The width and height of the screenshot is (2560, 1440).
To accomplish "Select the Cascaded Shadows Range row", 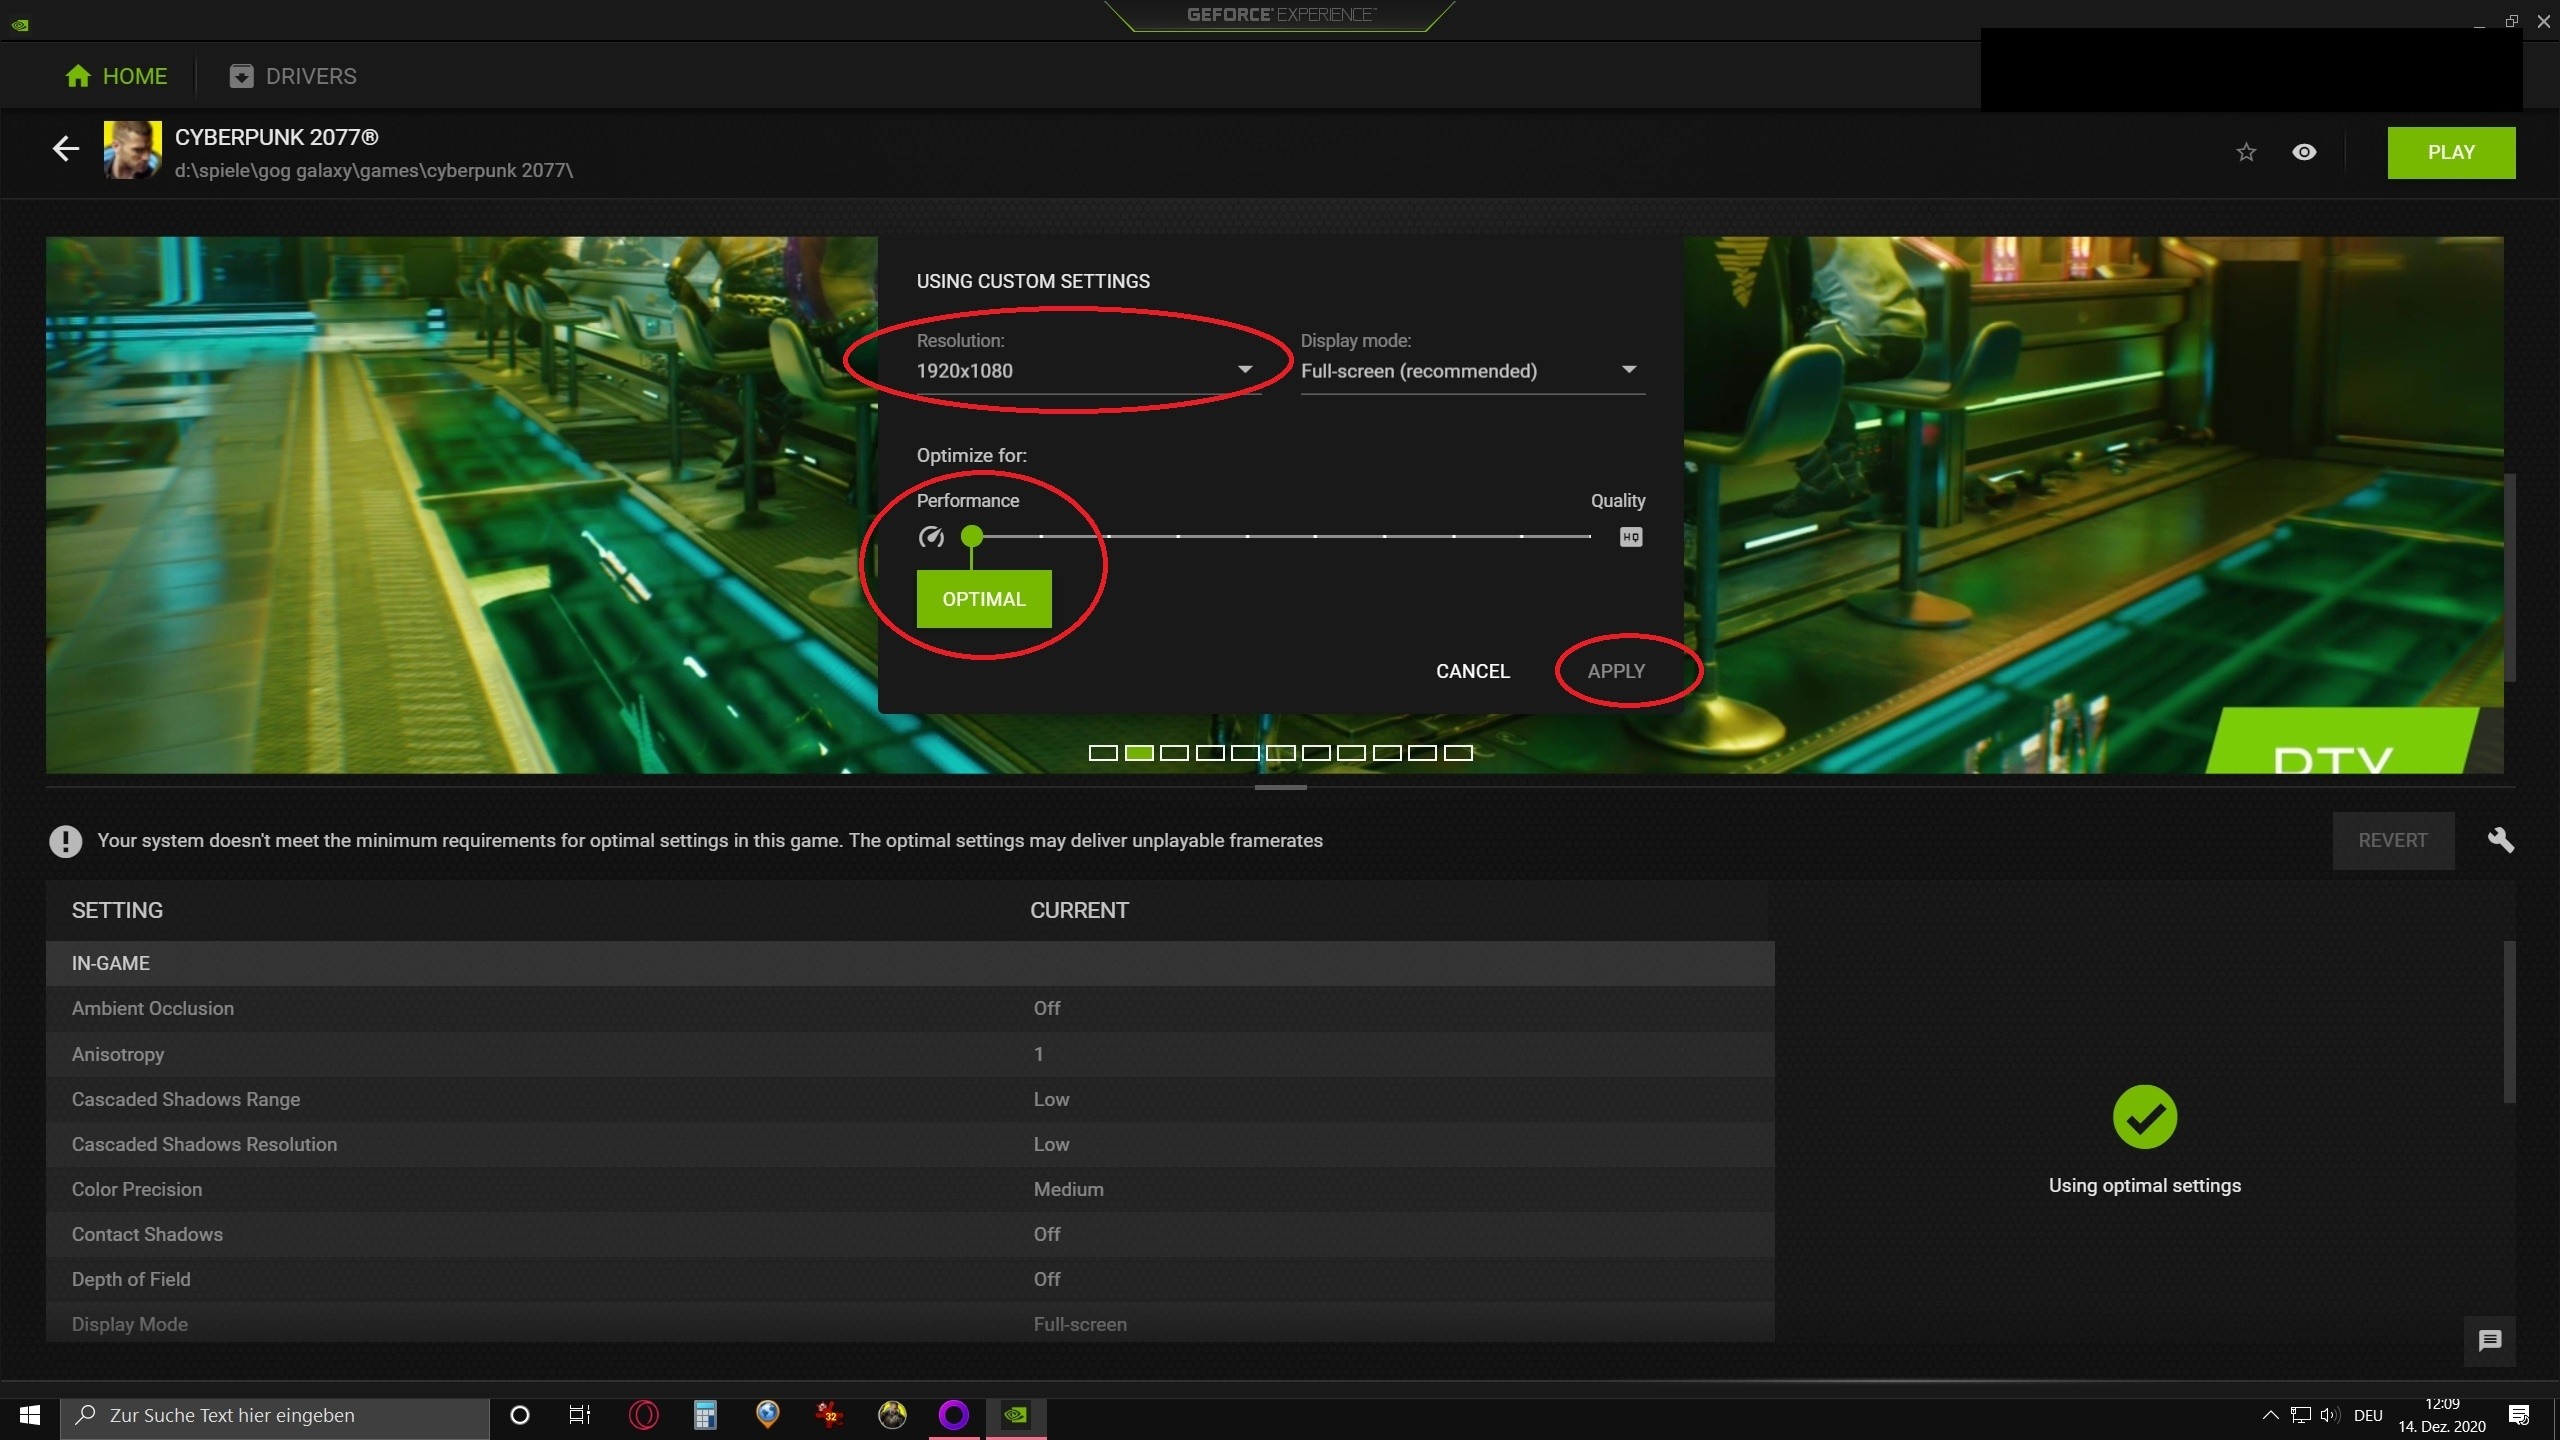I will coord(910,1099).
